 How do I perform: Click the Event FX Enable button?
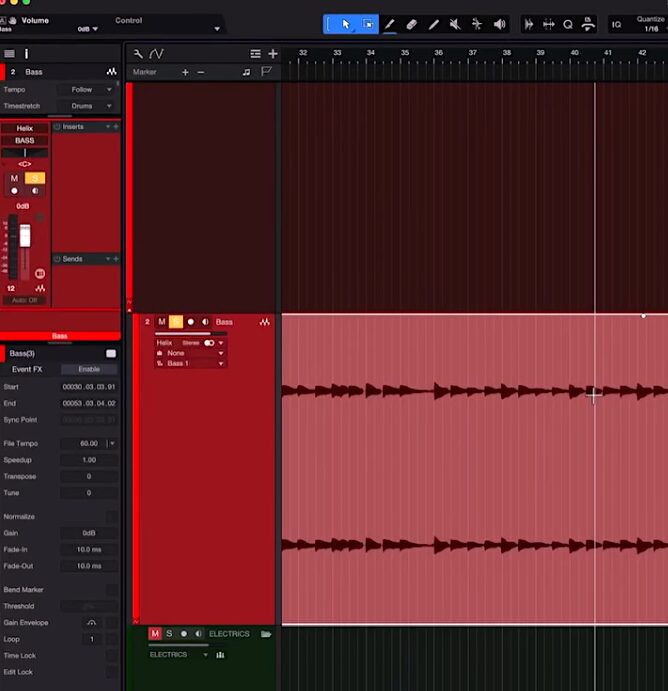pyautogui.click(x=88, y=369)
